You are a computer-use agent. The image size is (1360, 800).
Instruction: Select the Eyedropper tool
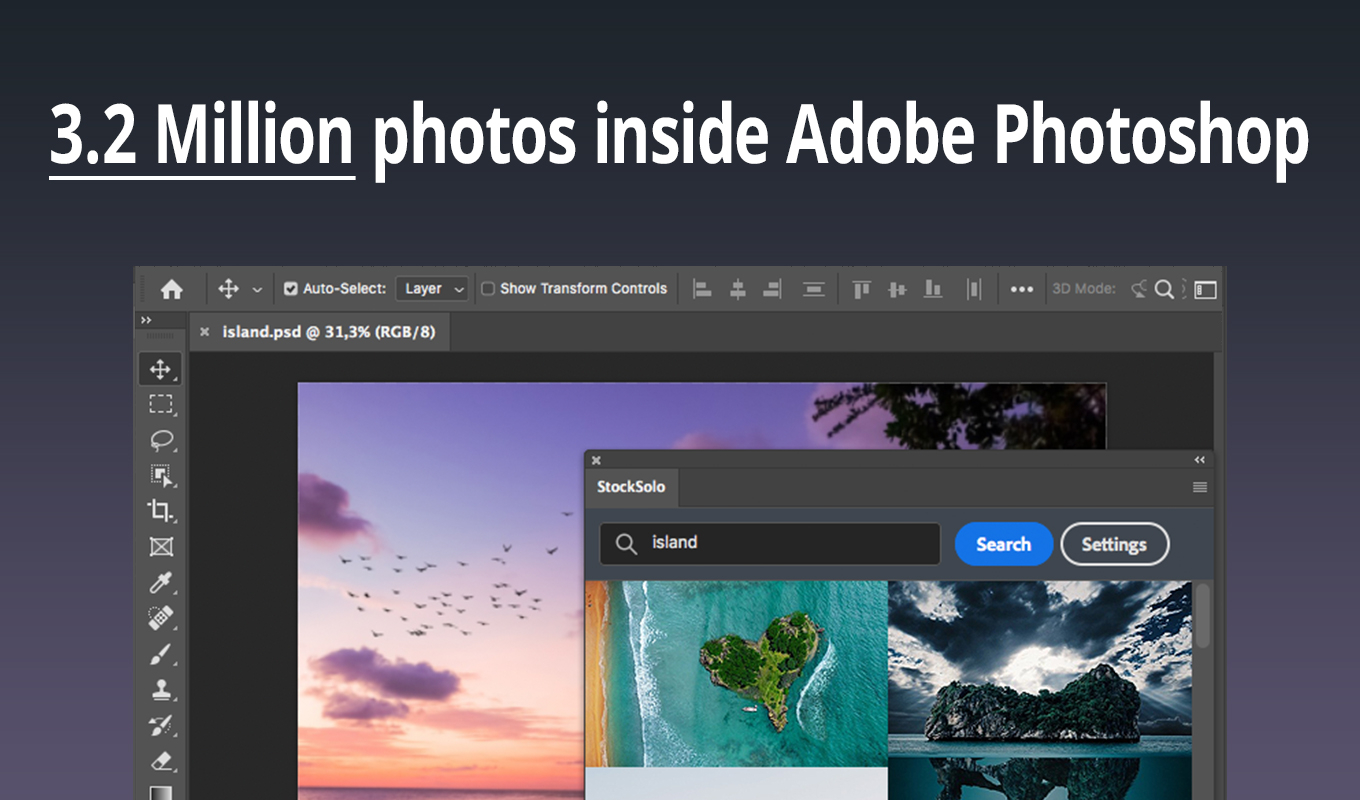160,583
